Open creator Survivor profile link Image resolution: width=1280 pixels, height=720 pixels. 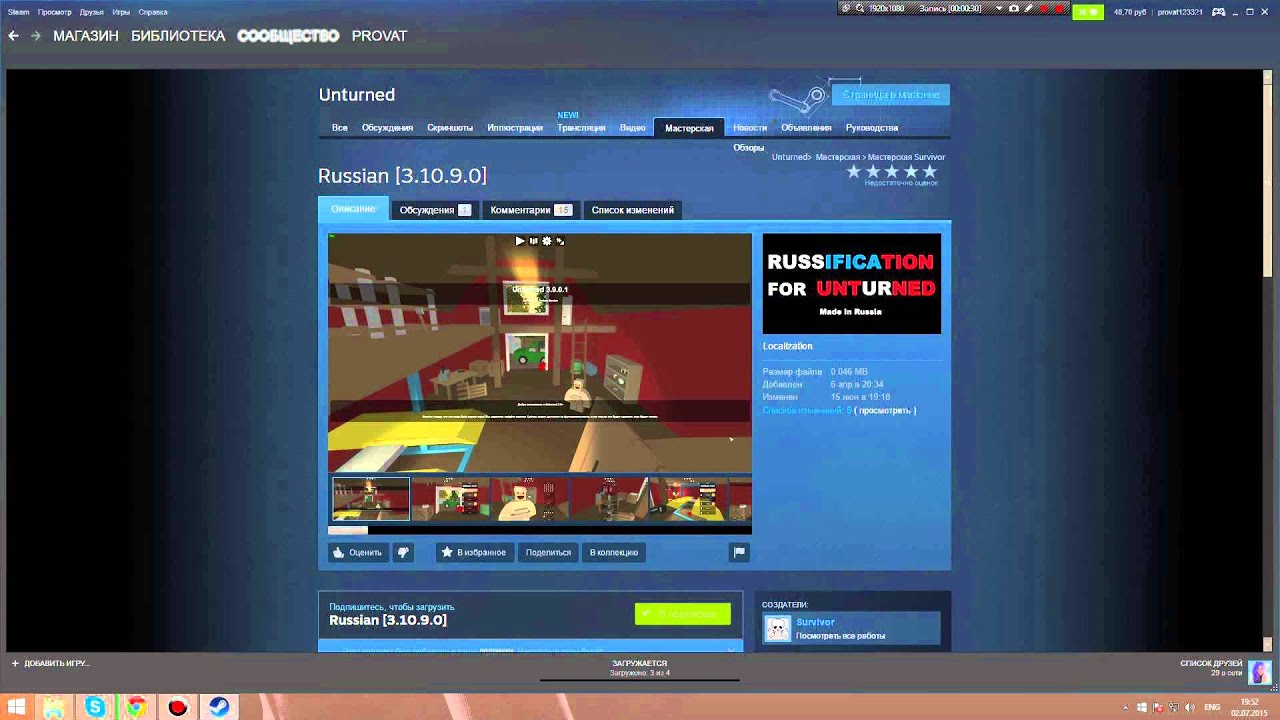[x=815, y=622]
